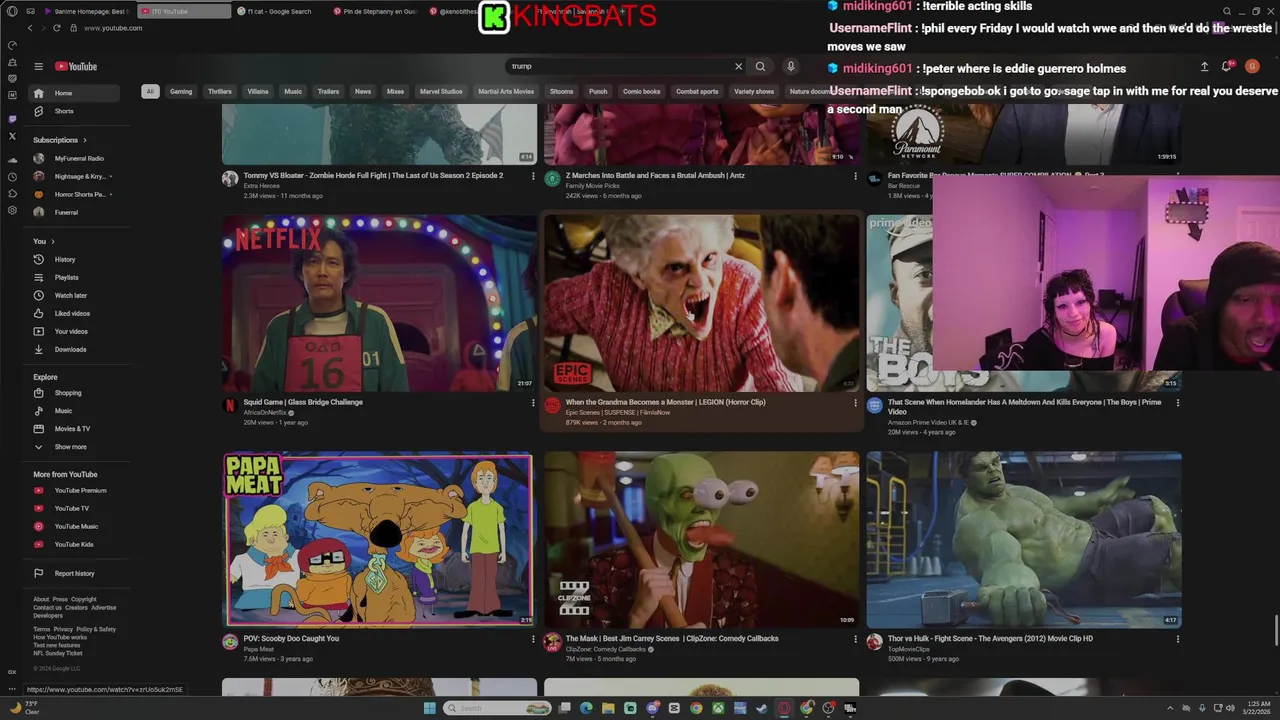Open the YouTube hamburger guide menu

point(38,66)
